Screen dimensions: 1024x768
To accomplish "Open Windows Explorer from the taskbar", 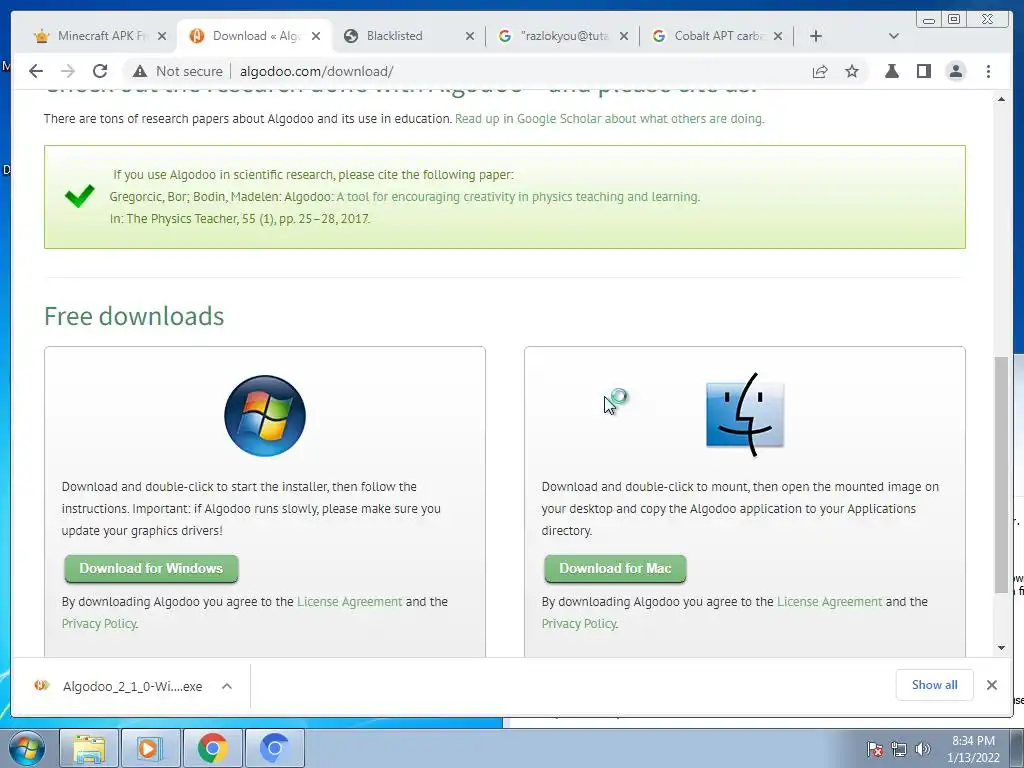I will tap(89, 748).
